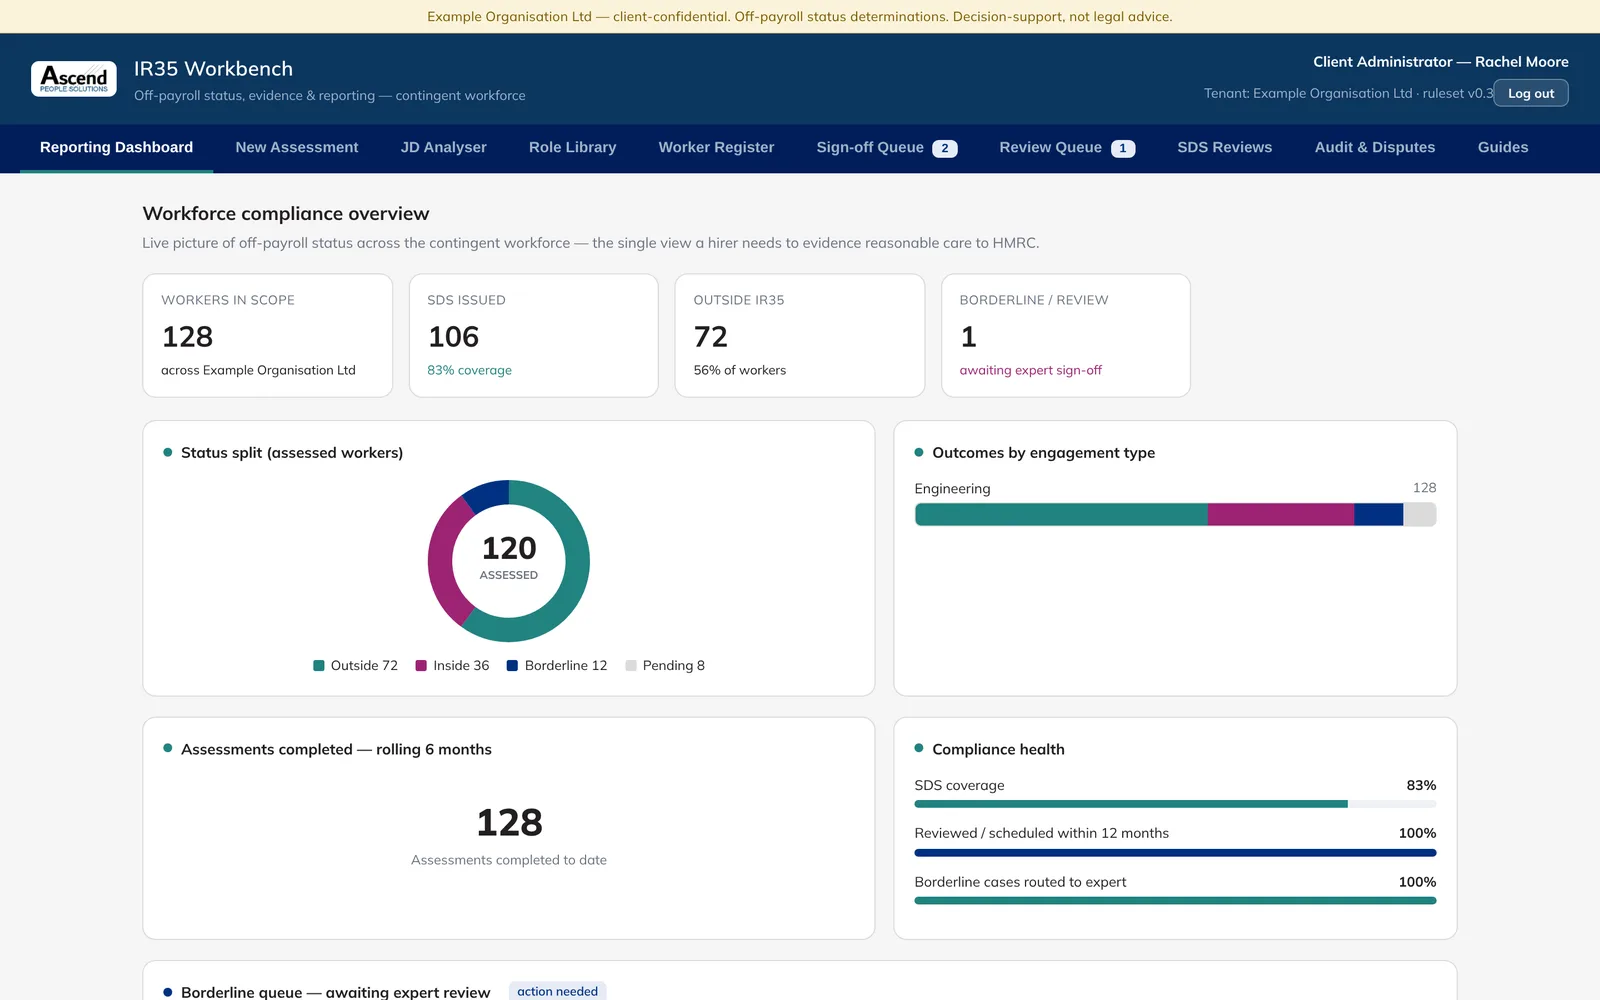The image size is (1600, 1000).
Task: Click the navy segment of the Engineering bar
Action: coord(1379,515)
